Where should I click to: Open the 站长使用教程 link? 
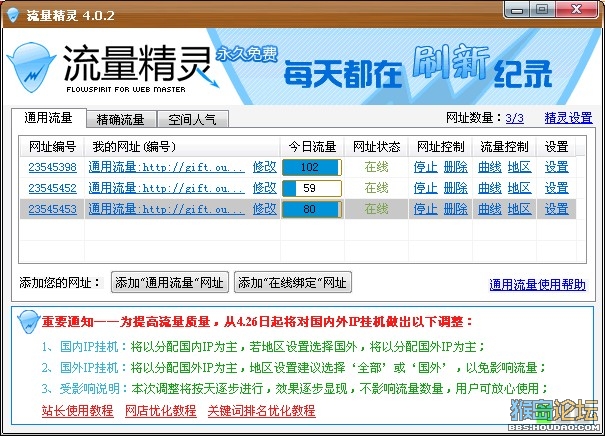(x=78, y=411)
